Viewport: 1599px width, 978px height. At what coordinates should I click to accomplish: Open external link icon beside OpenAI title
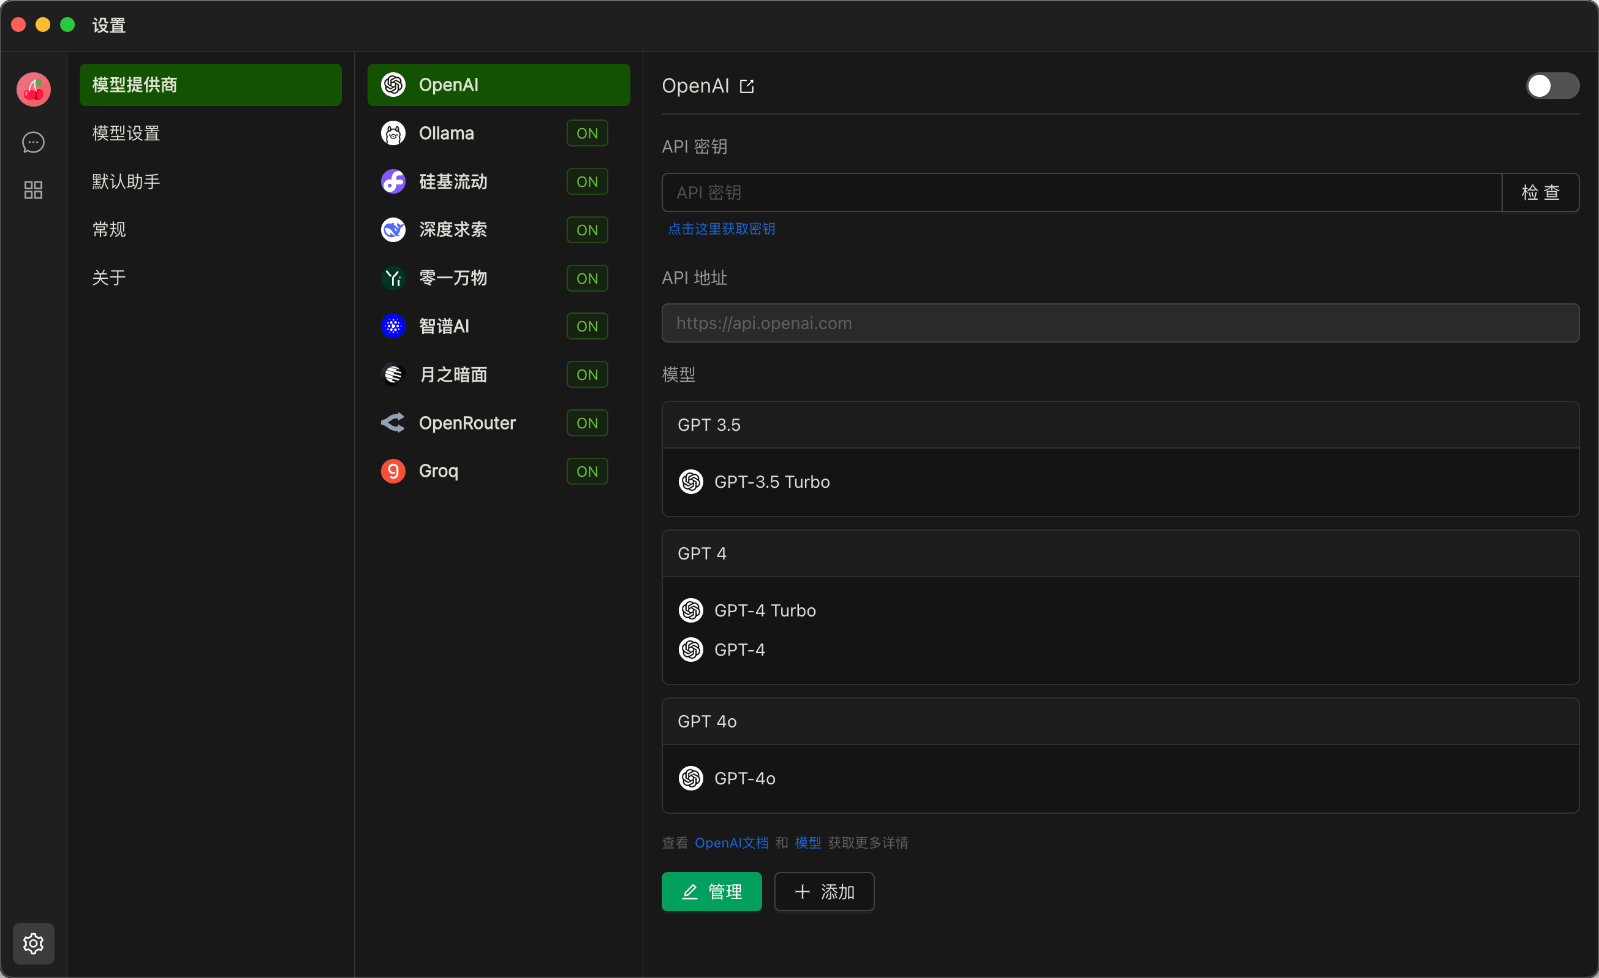[x=747, y=86]
